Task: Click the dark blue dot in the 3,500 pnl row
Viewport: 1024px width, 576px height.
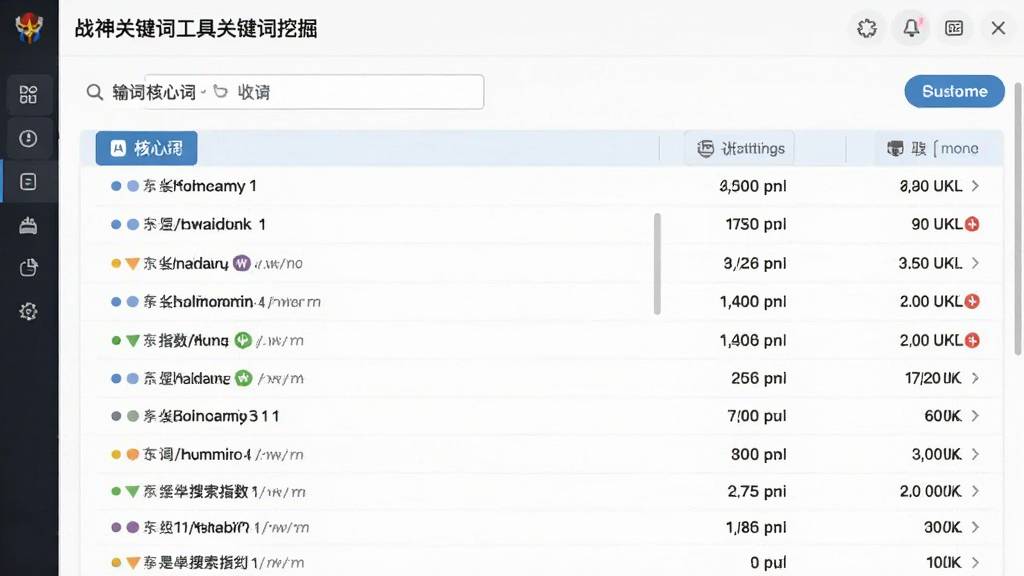Action: pos(116,186)
